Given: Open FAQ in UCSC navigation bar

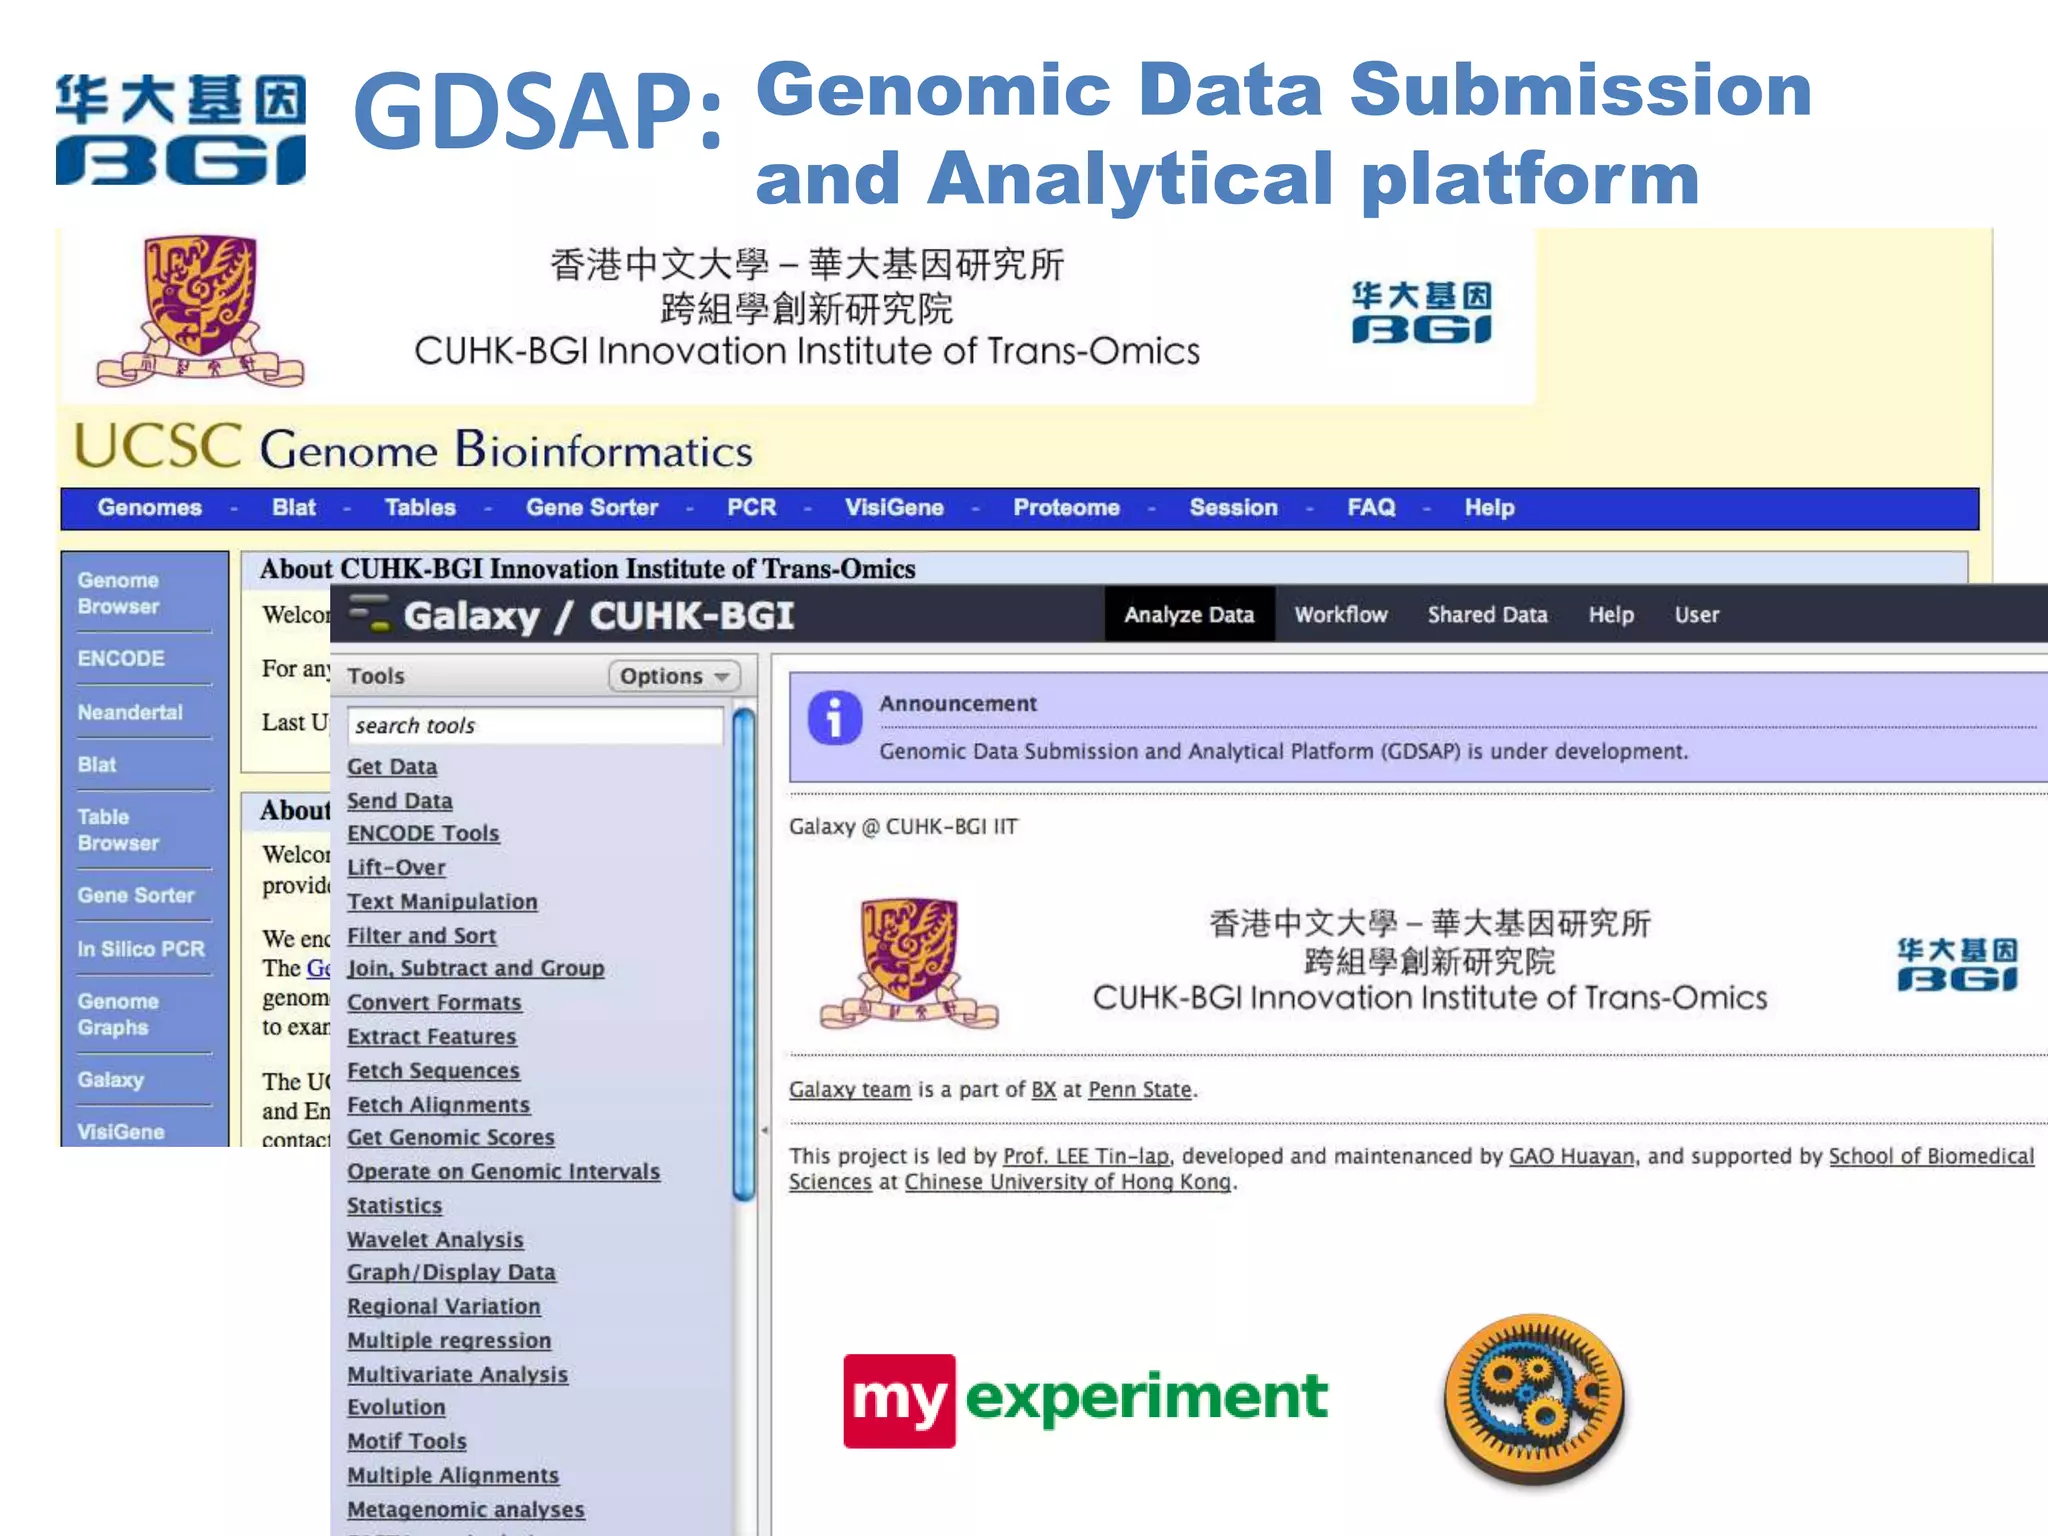Looking at the screenshot, I should [1371, 508].
